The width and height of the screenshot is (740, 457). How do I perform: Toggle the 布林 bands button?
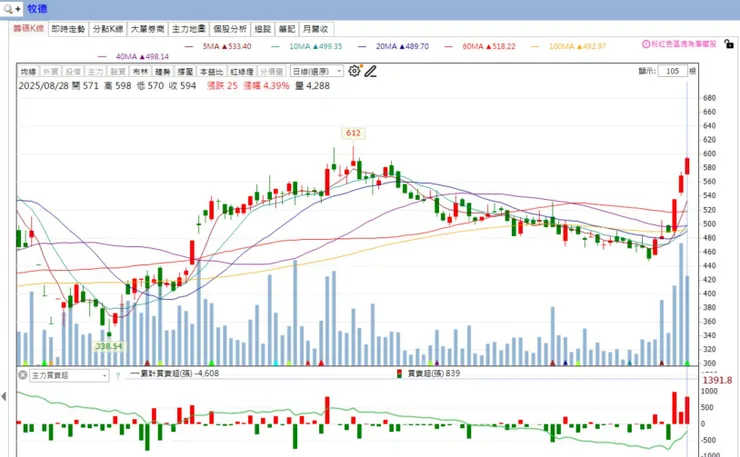coord(140,71)
